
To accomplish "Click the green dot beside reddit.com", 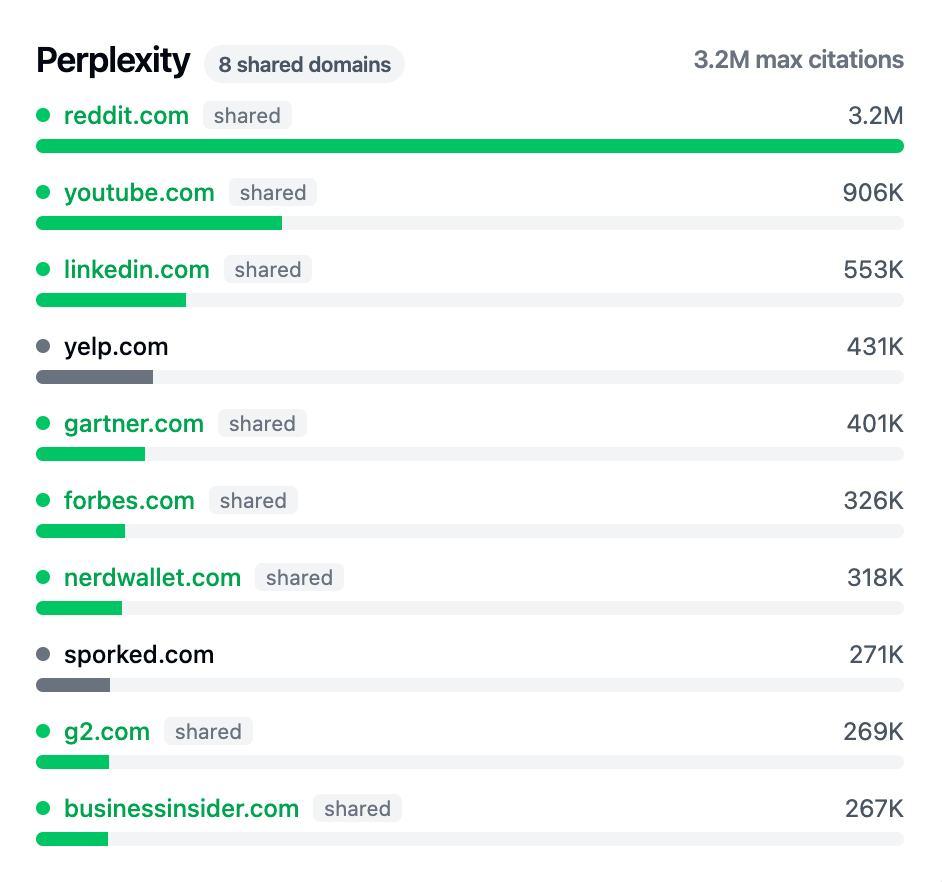I will 43,115.
